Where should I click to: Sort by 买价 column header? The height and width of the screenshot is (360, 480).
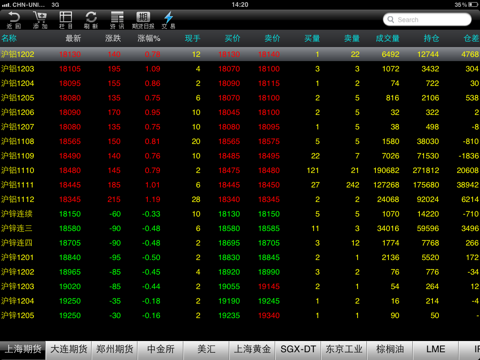tap(232, 38)
